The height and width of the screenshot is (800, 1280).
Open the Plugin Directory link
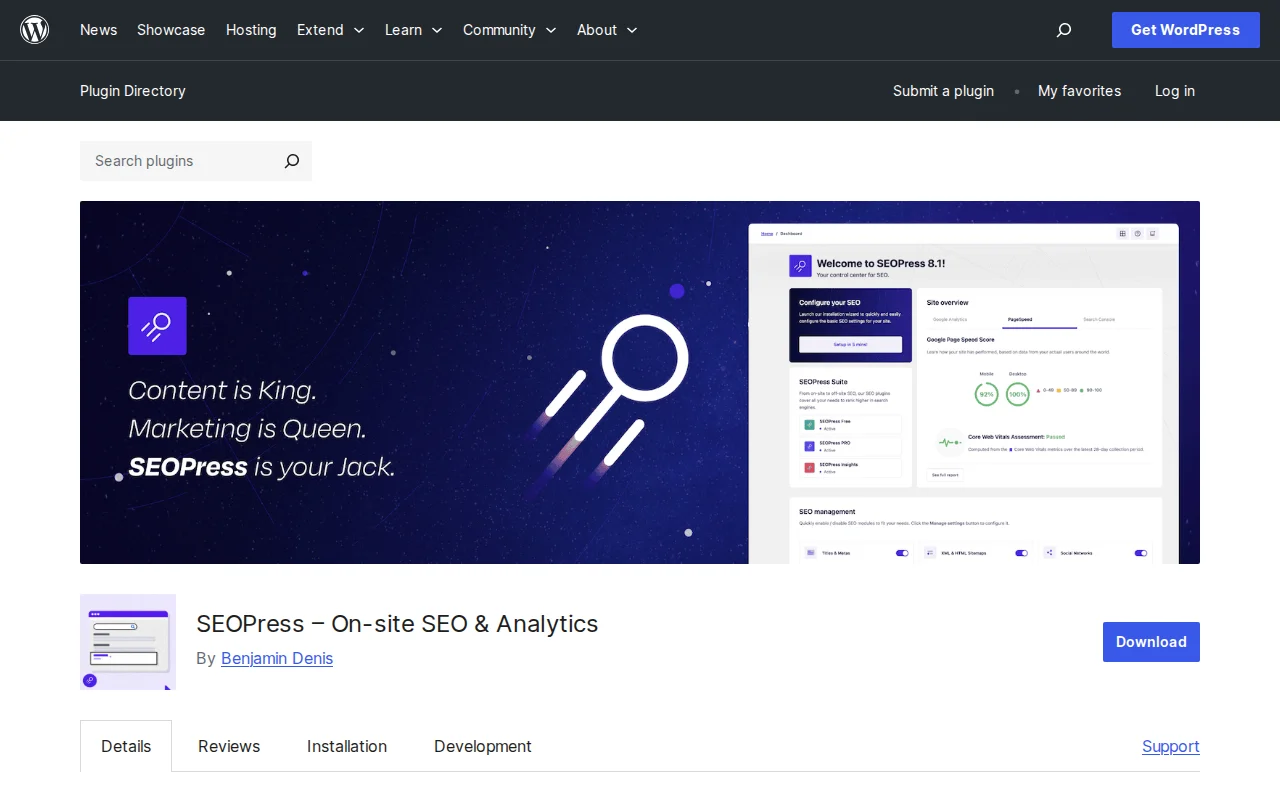[133, 91]
